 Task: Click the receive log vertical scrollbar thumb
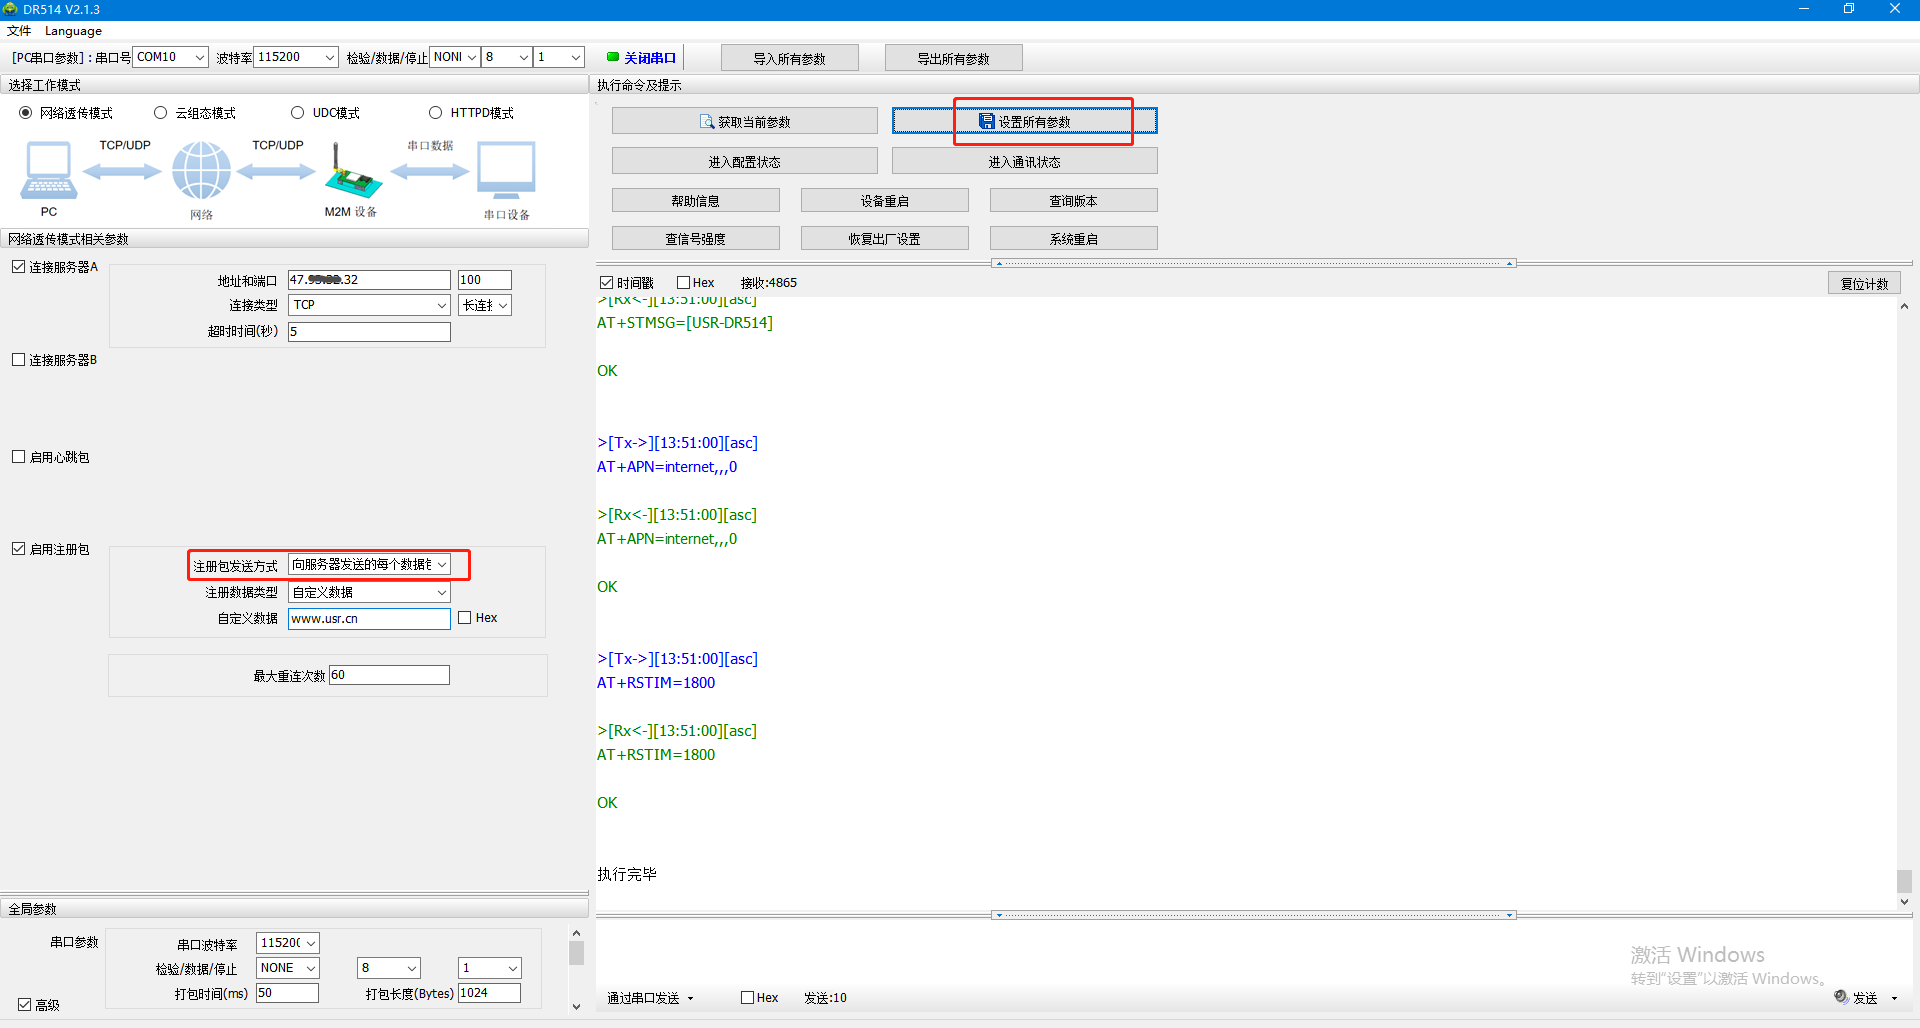click(1904, 880)
